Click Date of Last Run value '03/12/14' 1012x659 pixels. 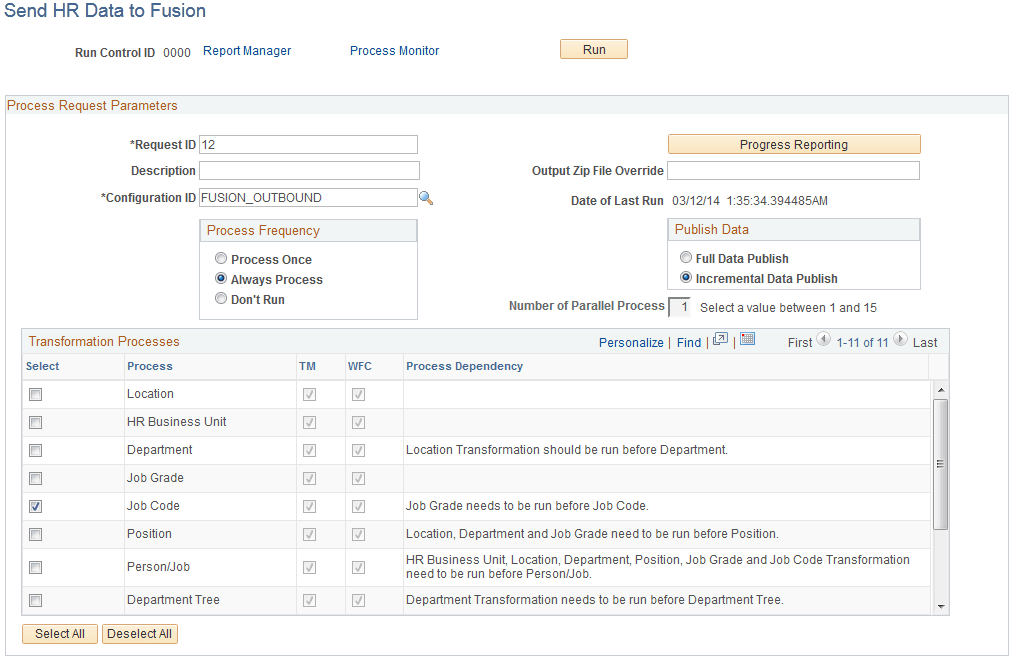[696, 201]
